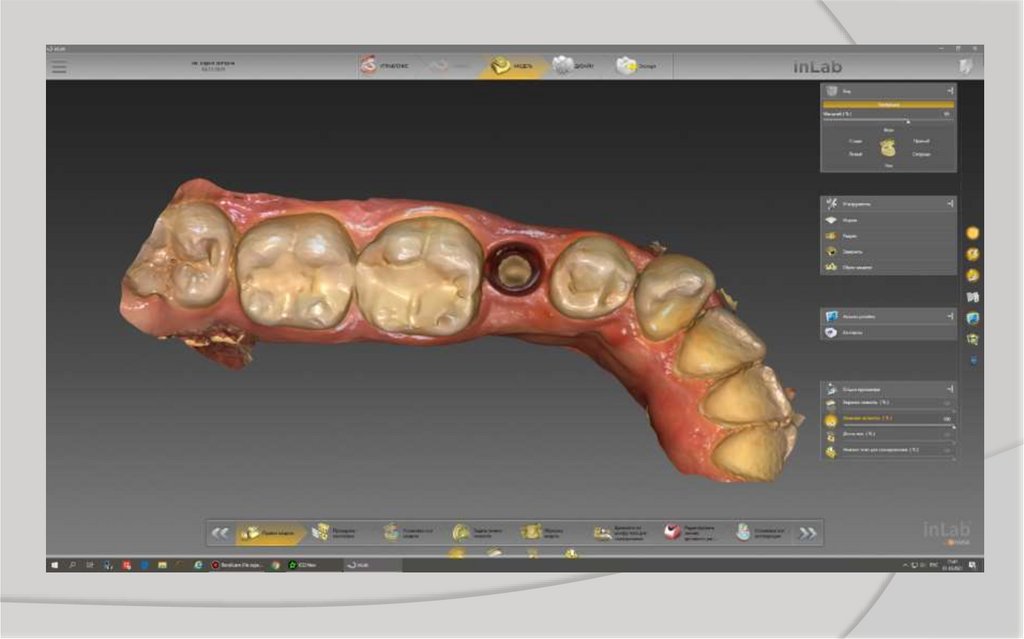Go back with the double-left arrows in step bar
This screenshot has height=639, width=1024.
coord(220,533)
